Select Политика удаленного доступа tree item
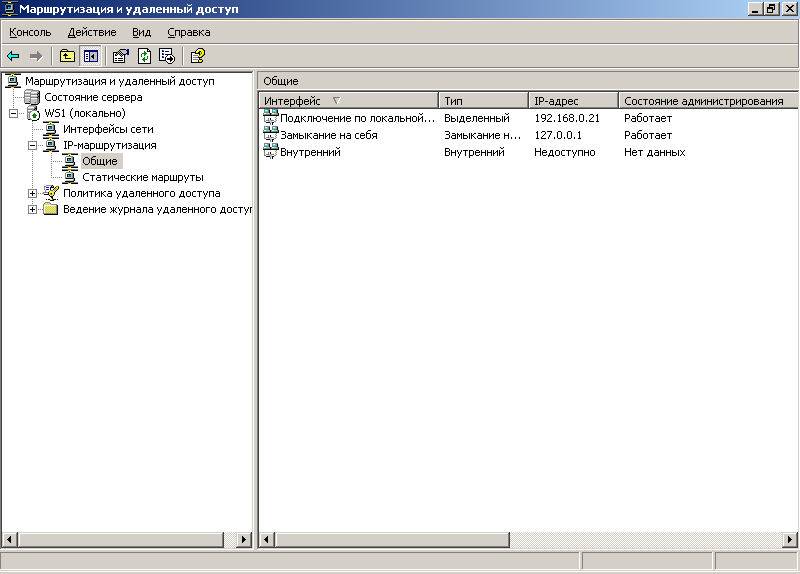 click(142, 193)
